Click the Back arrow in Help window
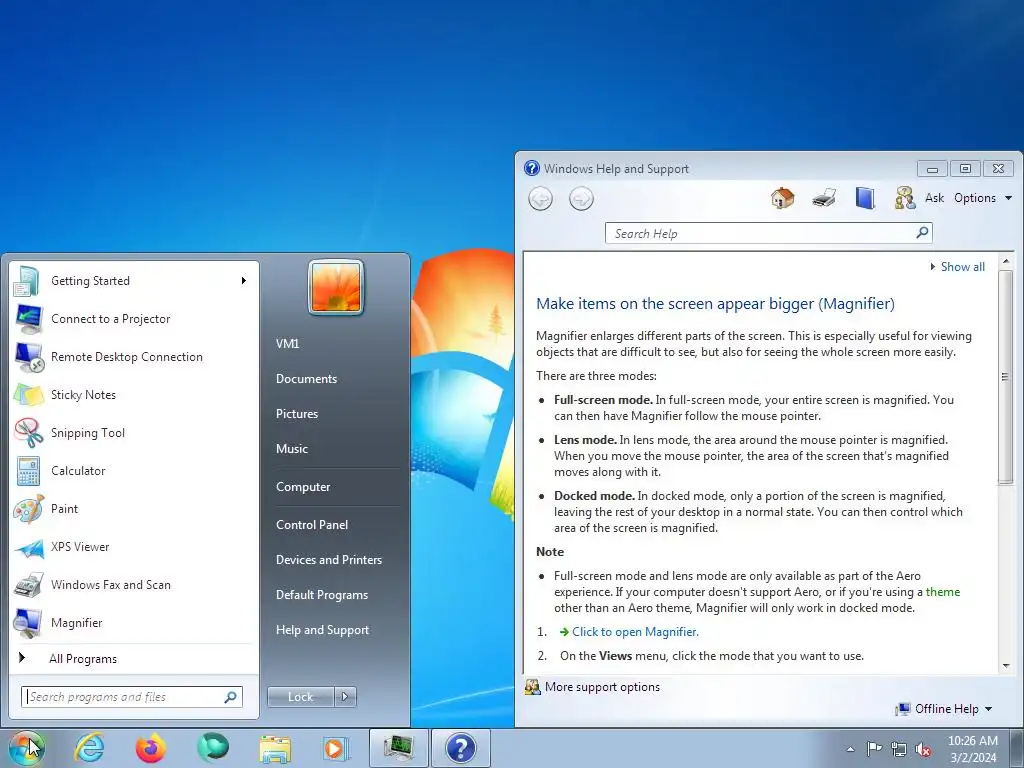This screenshot has height=768, width=1024. tap(540, 199)
